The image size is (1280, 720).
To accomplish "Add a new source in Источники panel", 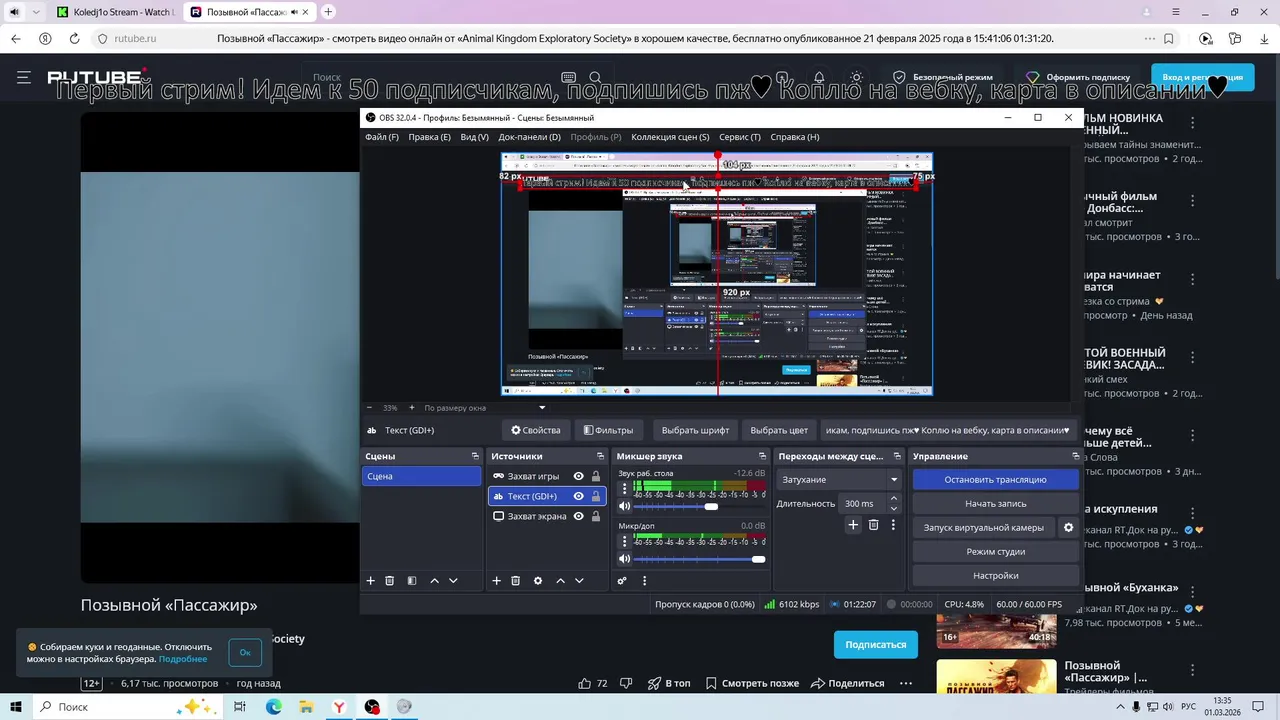I will (496, 581).
